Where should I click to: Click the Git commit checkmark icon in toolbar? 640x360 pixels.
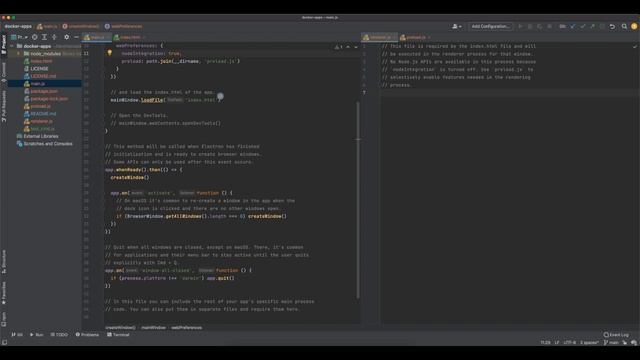(582, 27)
